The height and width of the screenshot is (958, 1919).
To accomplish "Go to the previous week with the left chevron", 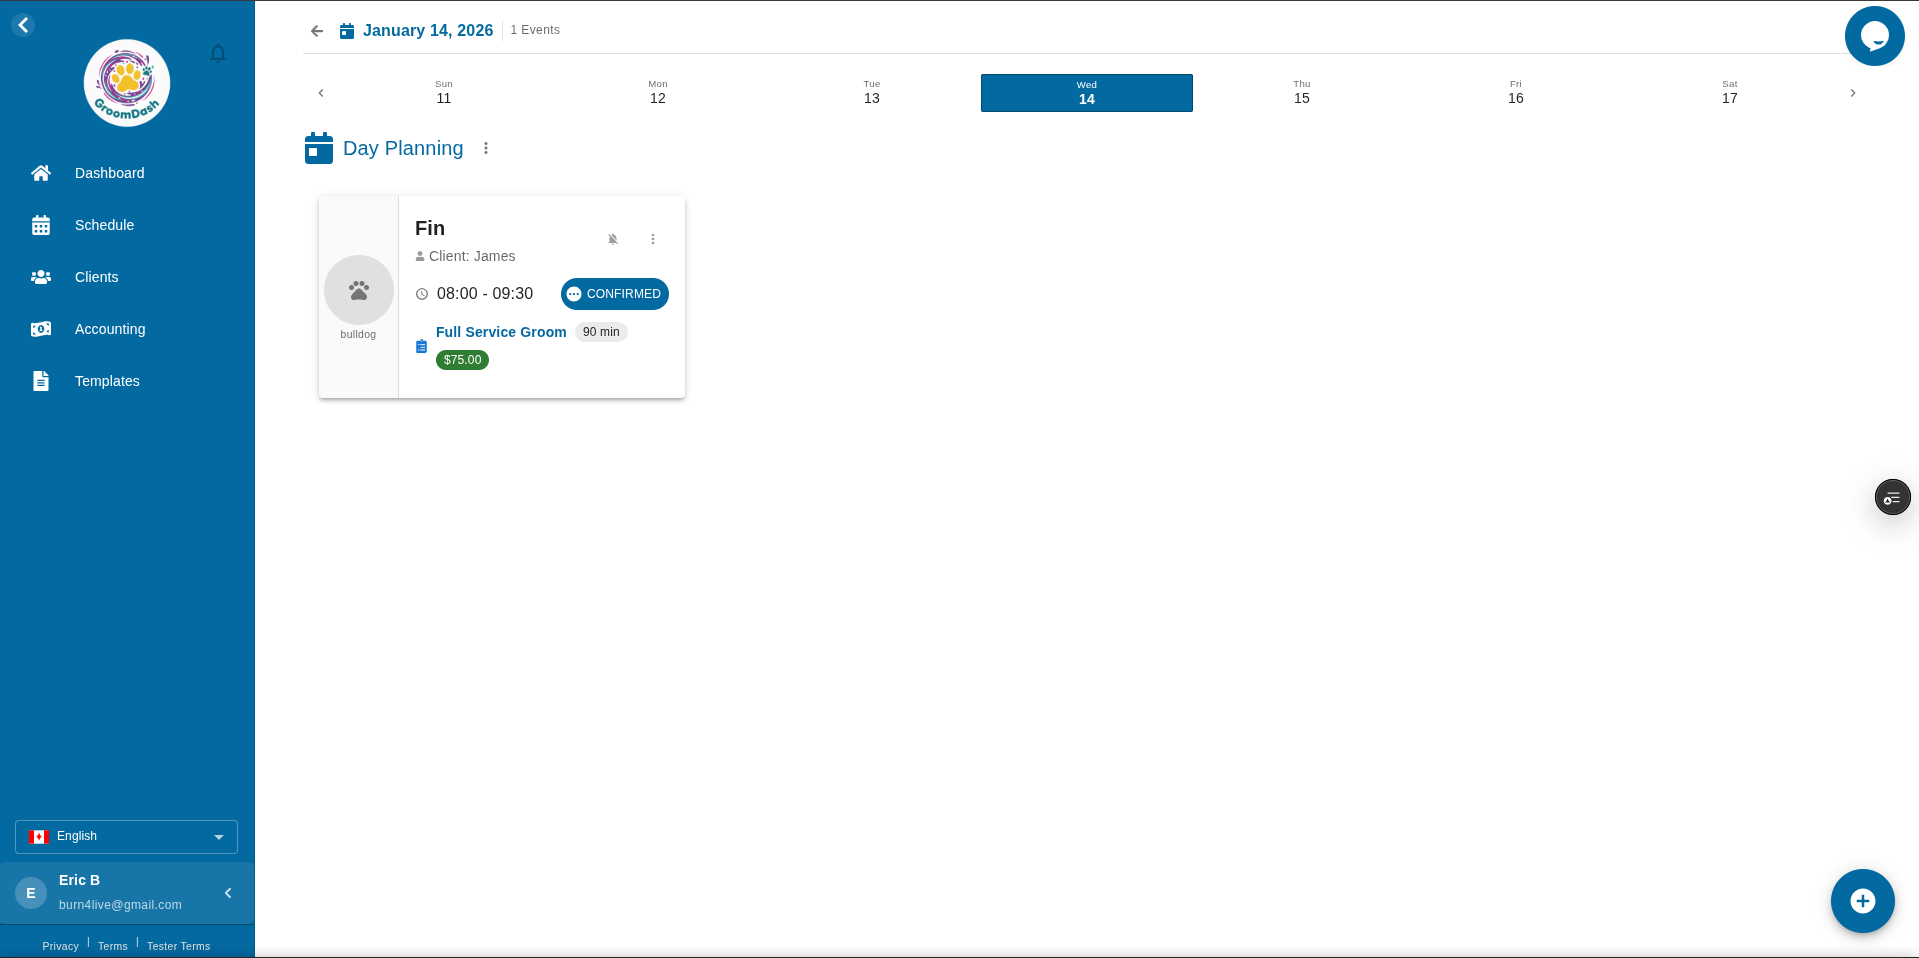I will tap(321, 92).
